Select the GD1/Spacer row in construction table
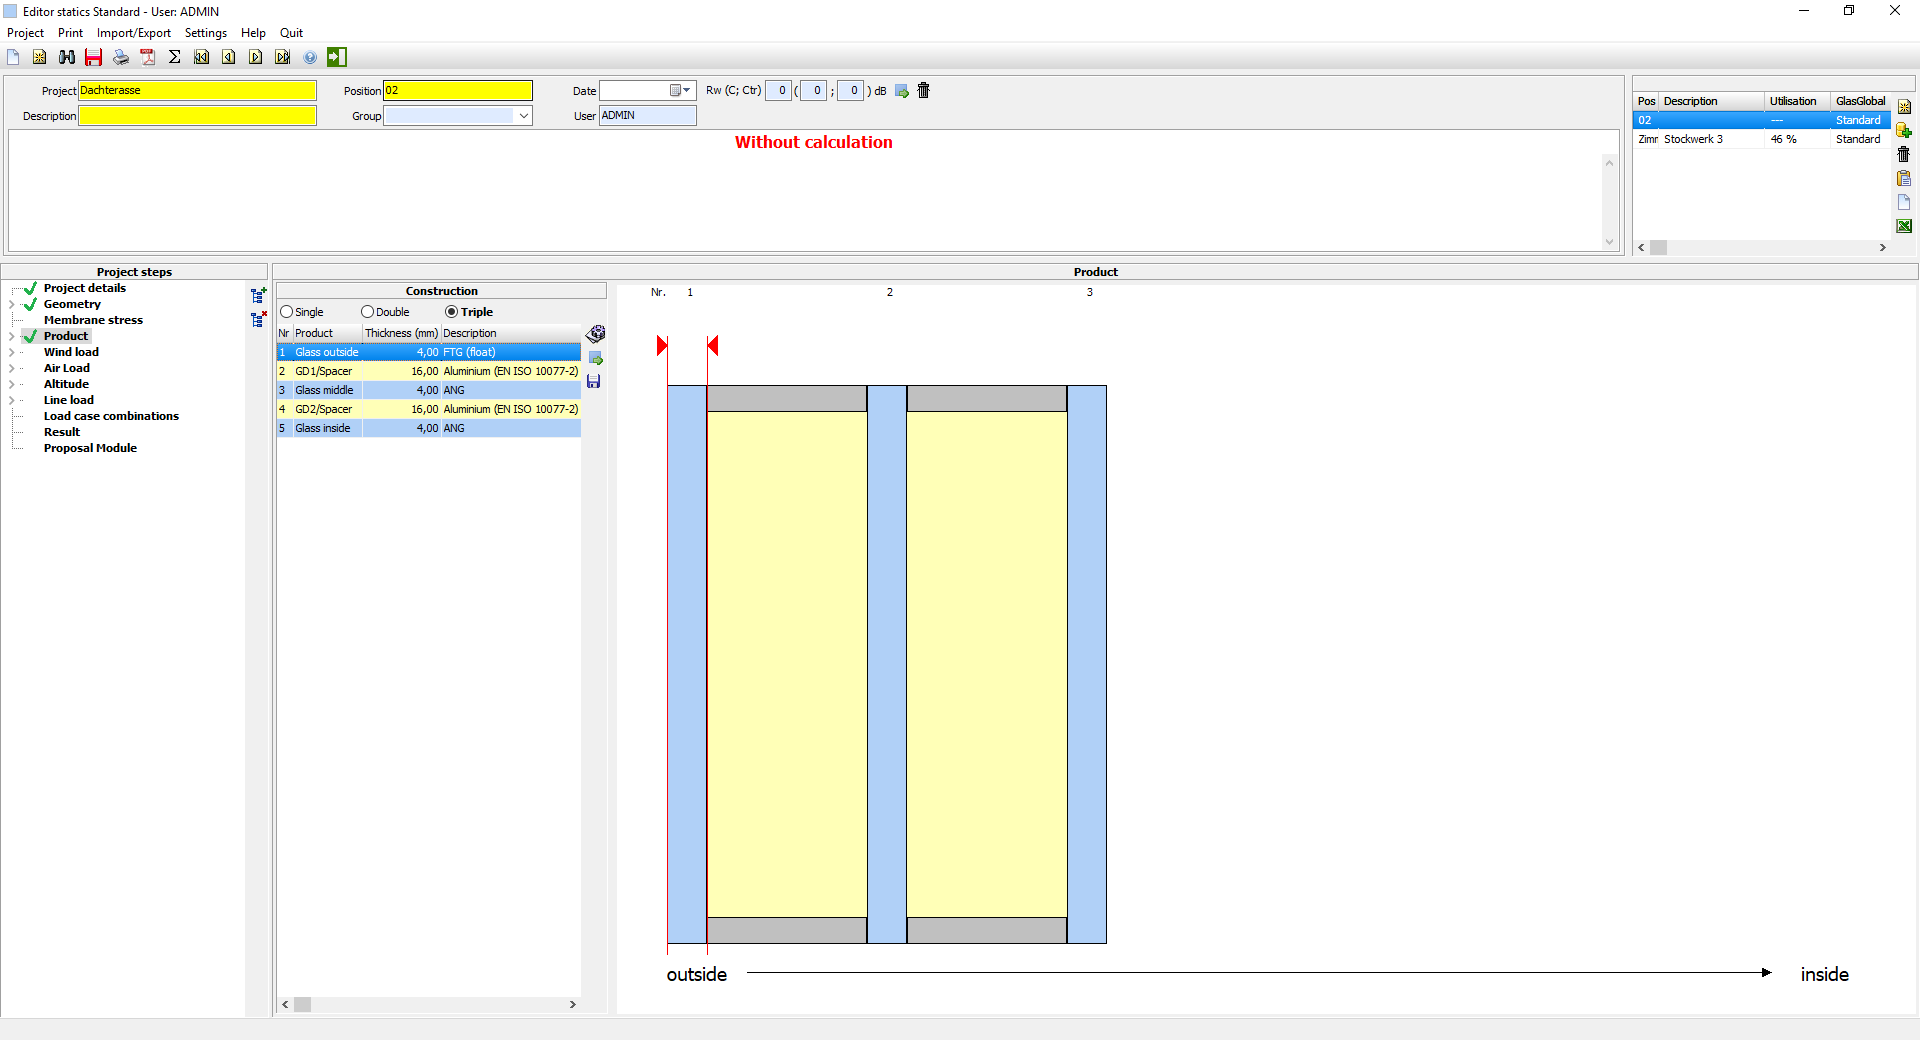Screen dimensions: 1920x1040 [428, 371]
